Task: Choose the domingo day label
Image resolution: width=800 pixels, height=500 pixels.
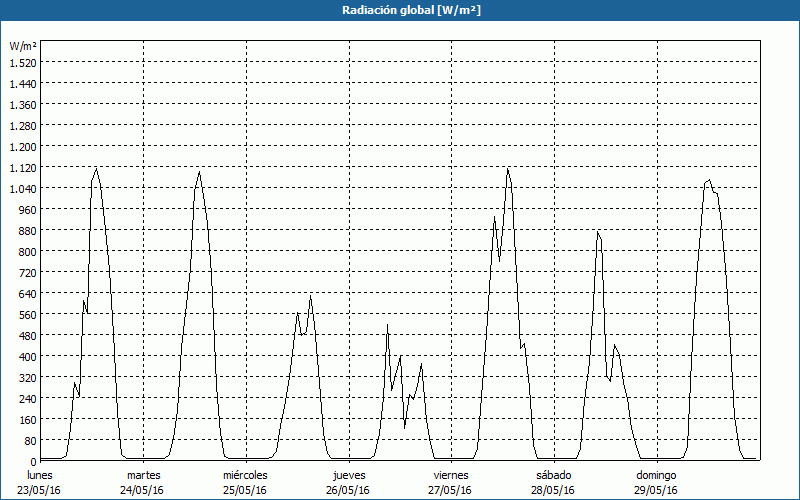Action: (657, 474)
